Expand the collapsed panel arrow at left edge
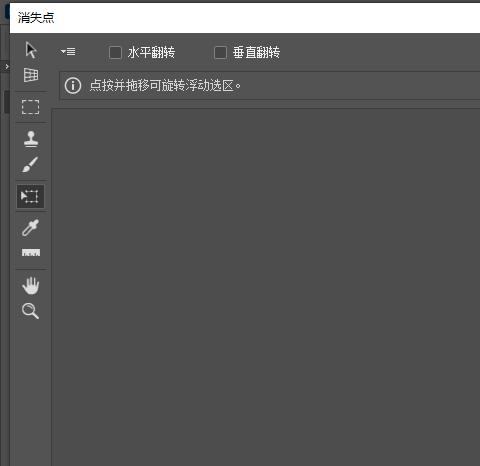Image resolution: width=480 pixels, height=466 pixels. (7, 67)
